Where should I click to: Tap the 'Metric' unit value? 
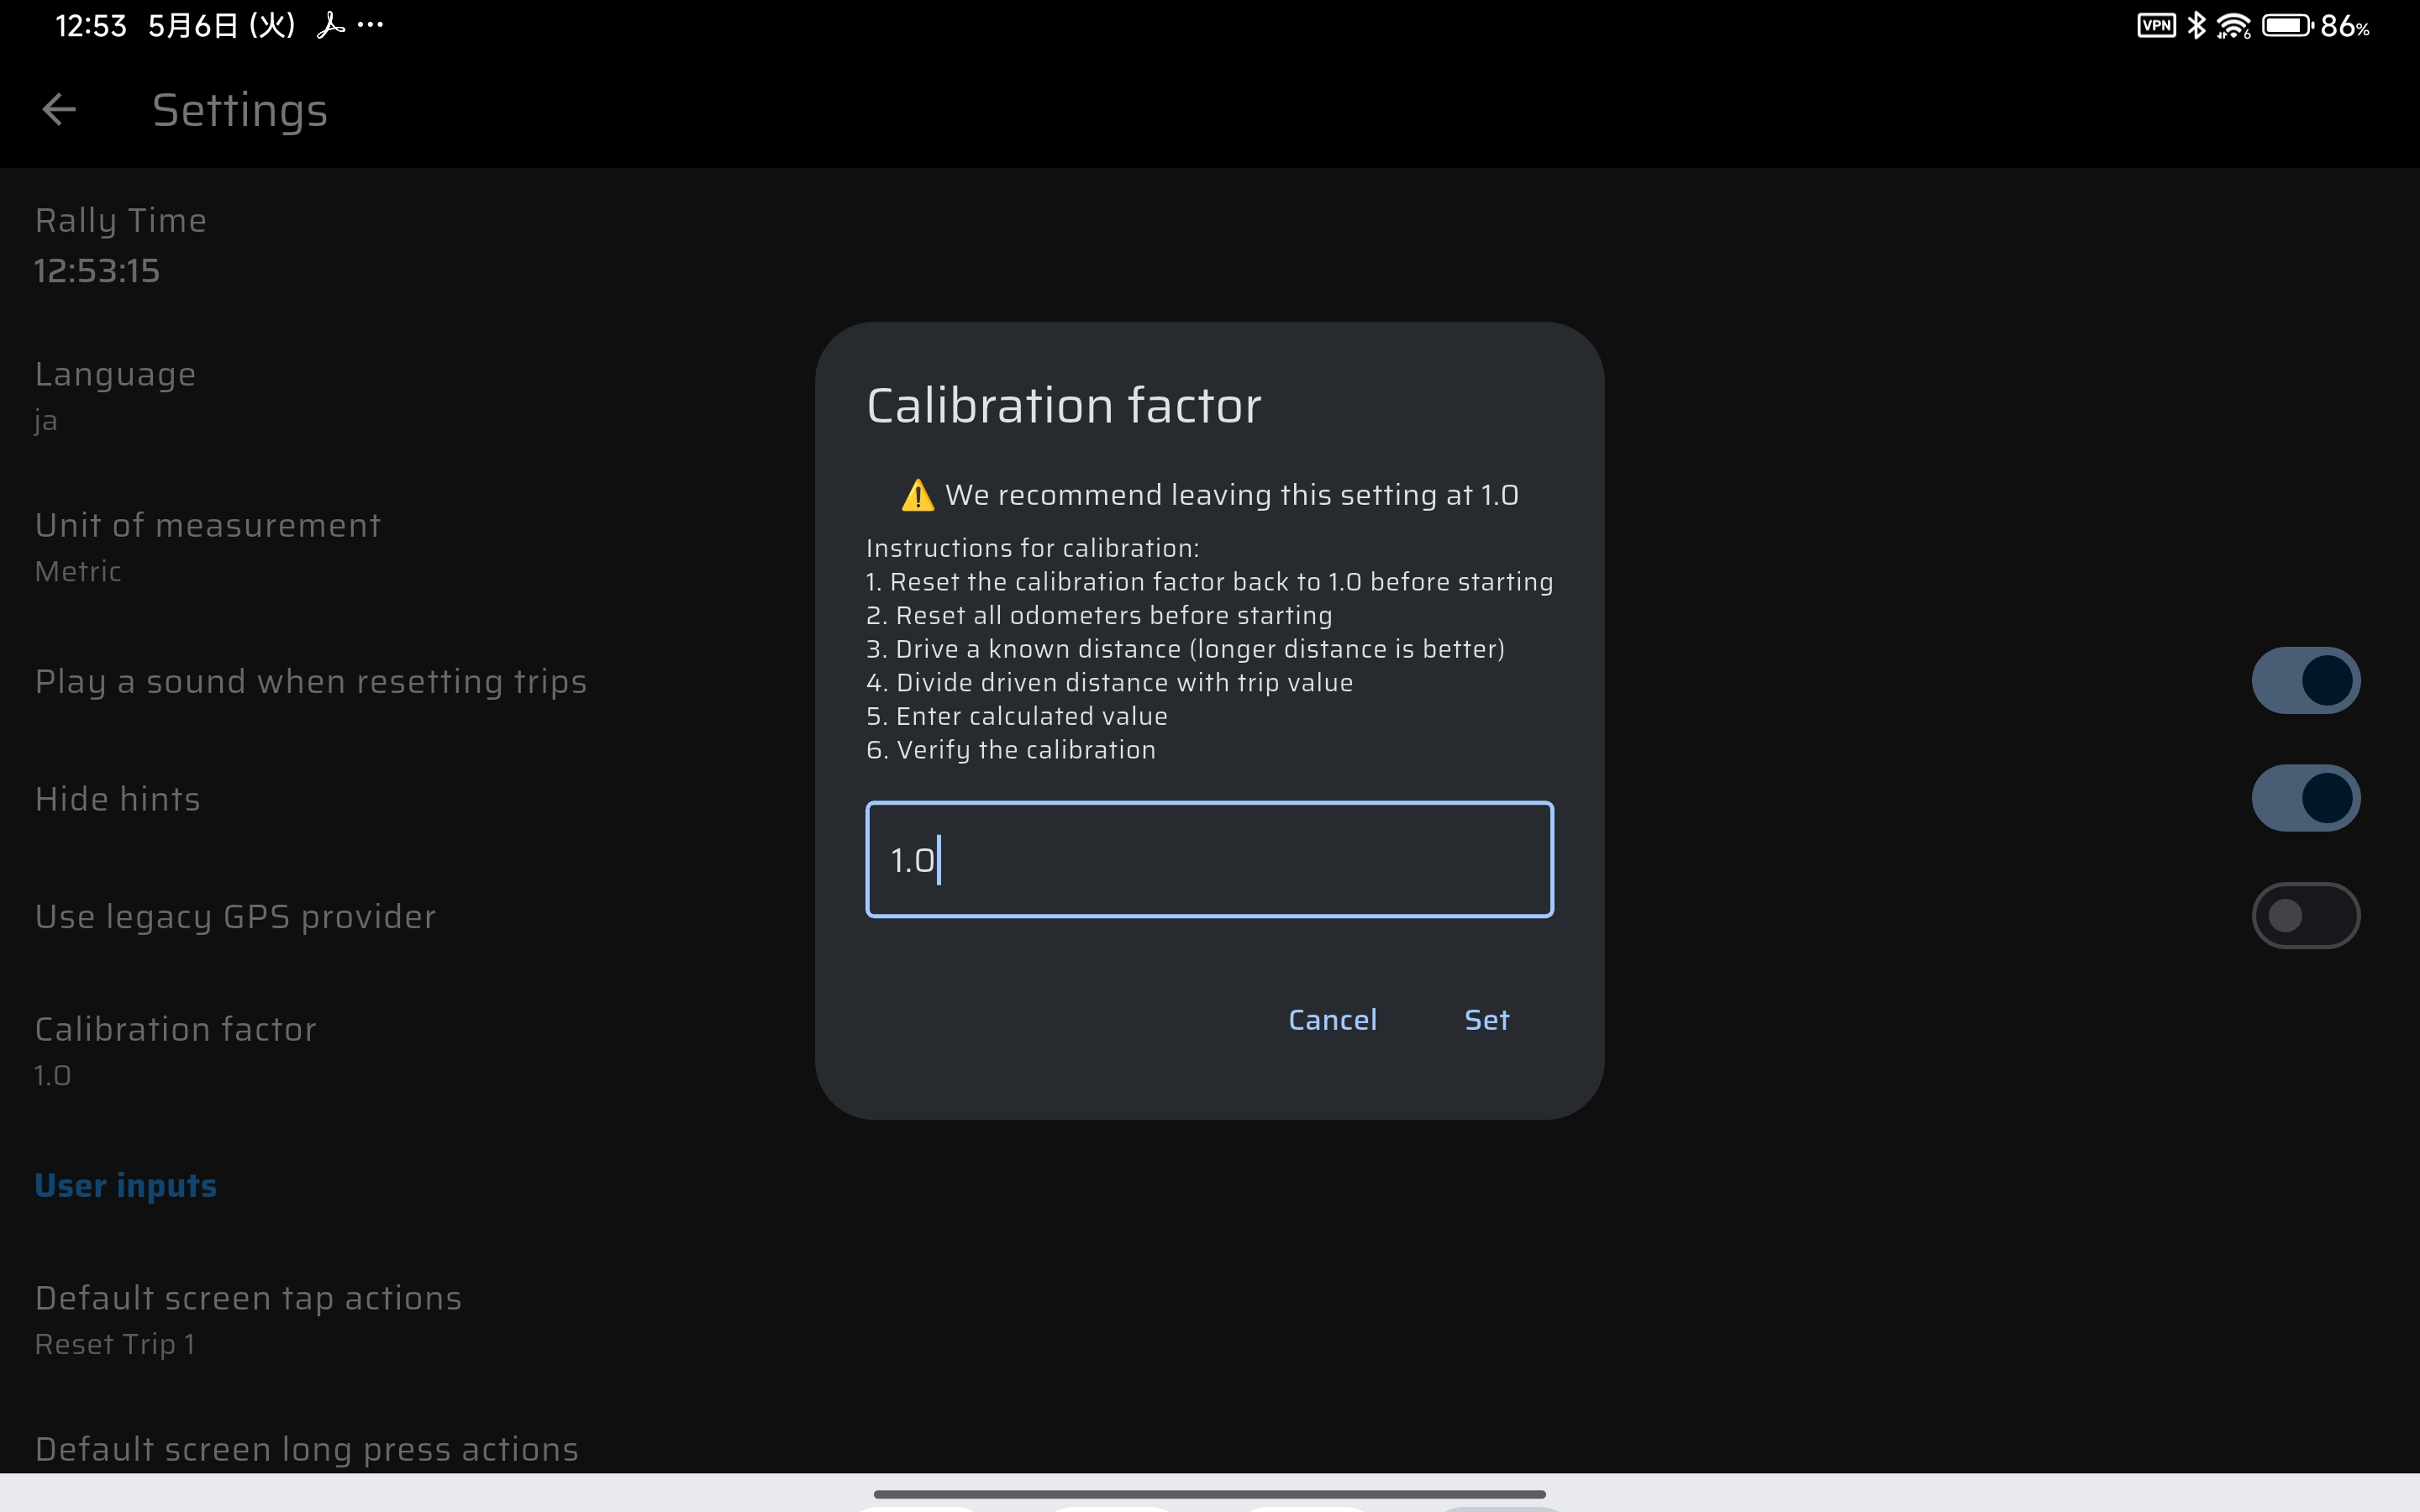pyautogui.click(x=78, y=572)
